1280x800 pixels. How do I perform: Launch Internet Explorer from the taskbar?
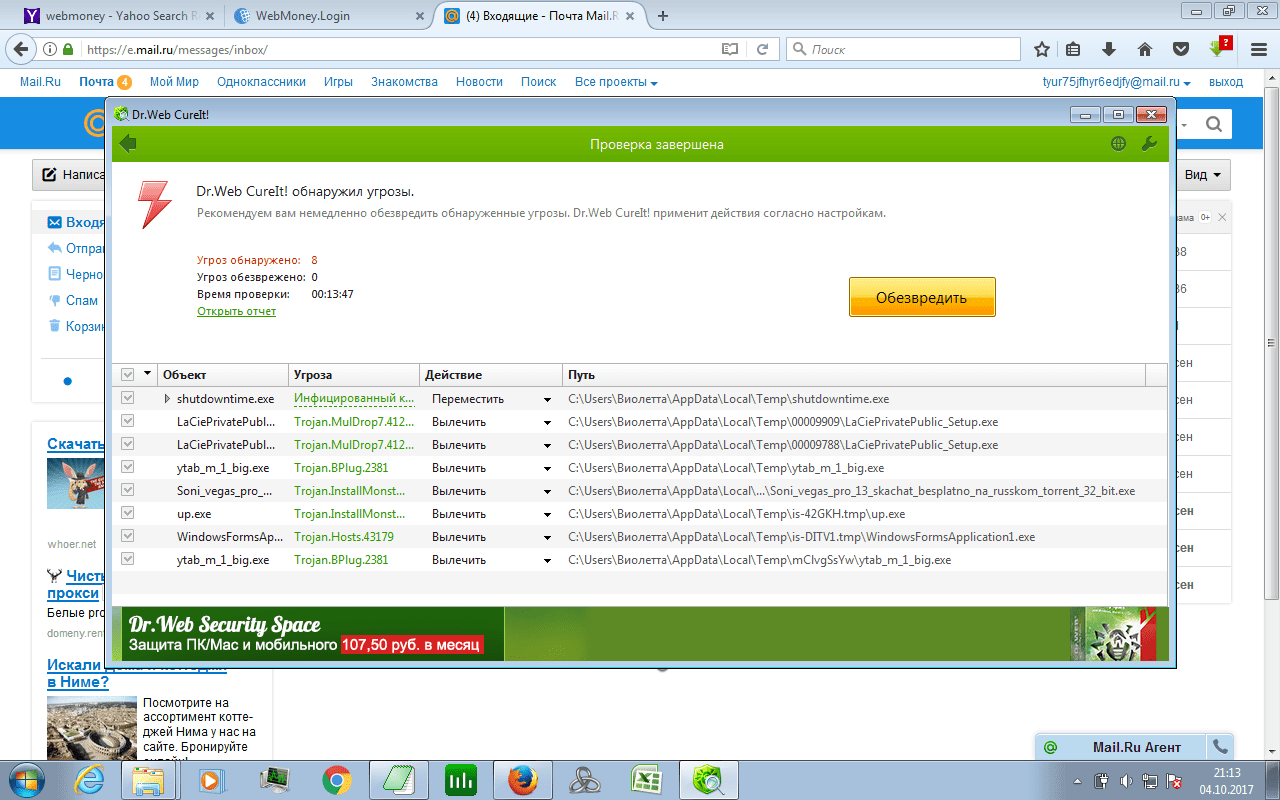click(91, 780)
